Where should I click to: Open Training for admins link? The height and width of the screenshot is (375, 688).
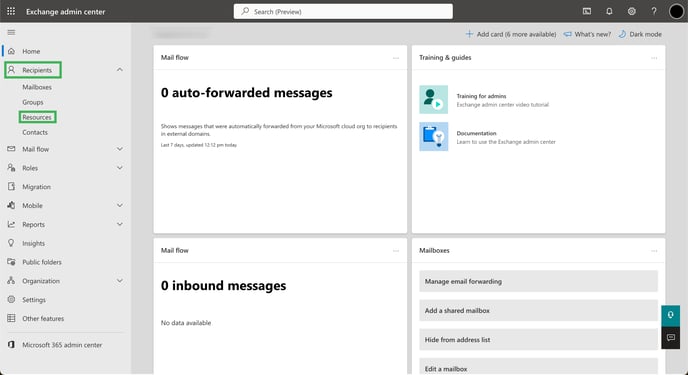[481, 96]
